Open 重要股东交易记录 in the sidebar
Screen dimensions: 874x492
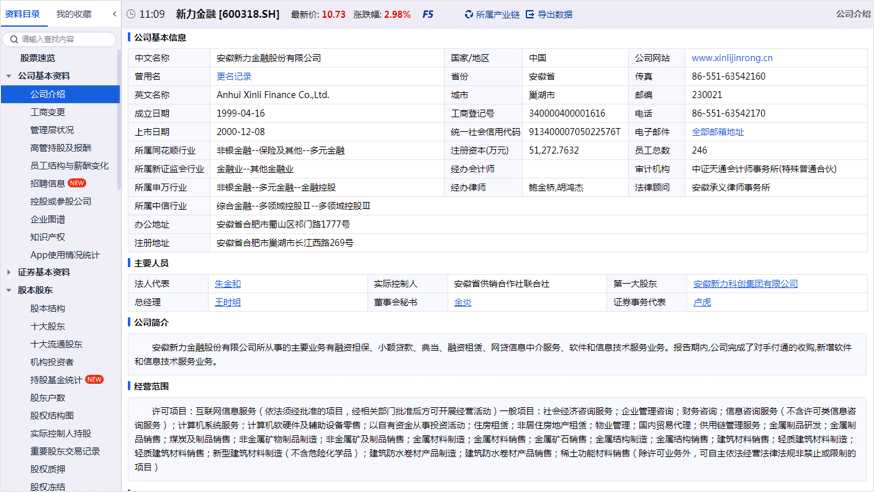(65, 451)
